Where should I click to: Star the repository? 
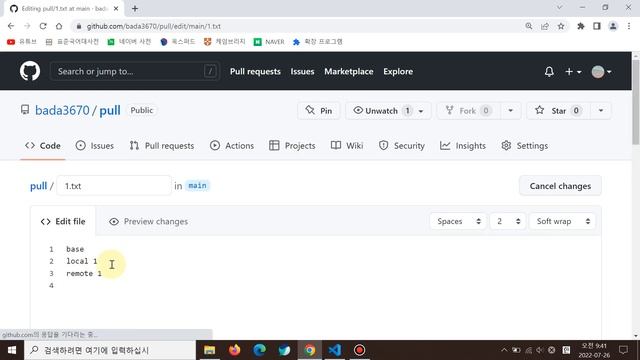coord(558,111)
